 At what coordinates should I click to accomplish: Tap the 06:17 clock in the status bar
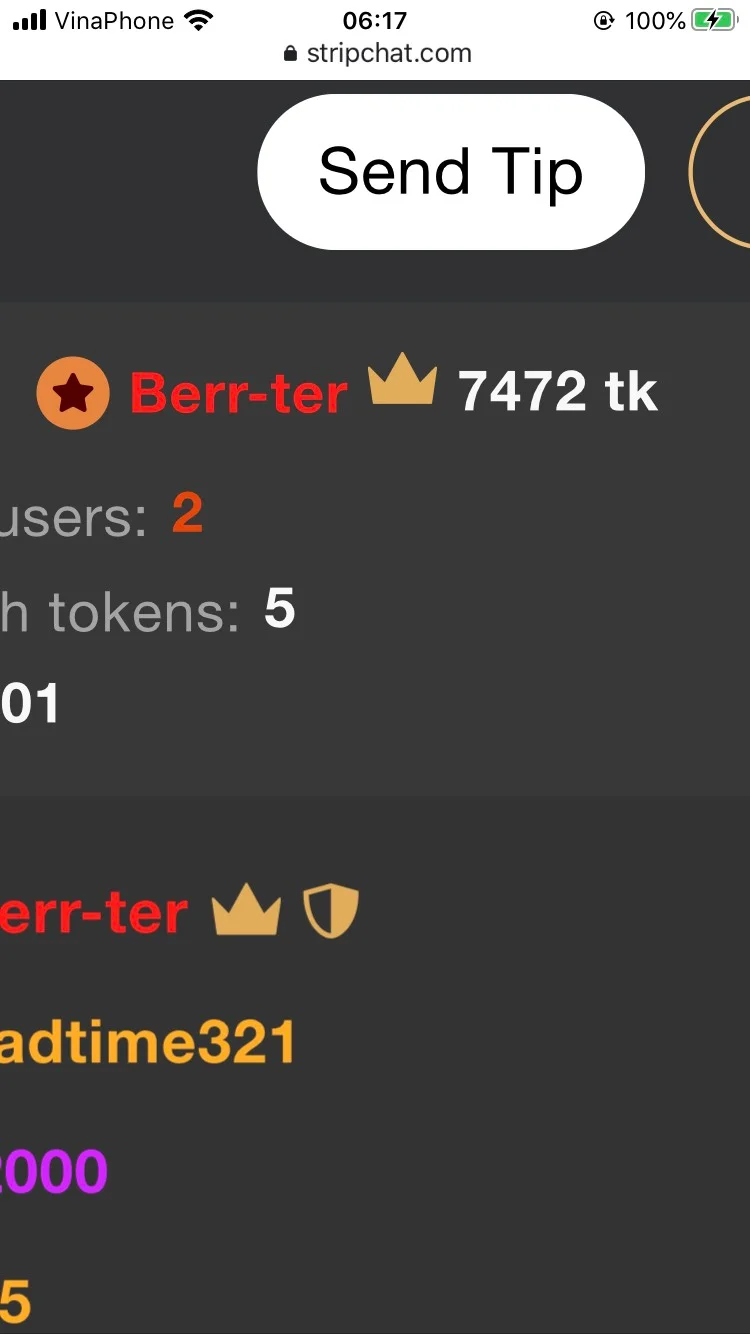(x=375, y=21)
